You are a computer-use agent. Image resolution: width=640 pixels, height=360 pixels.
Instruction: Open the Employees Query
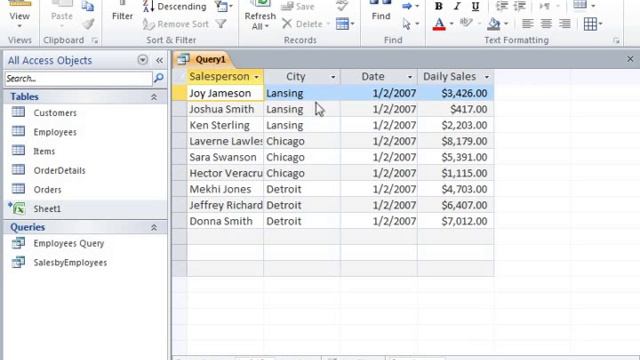[69, 244]
